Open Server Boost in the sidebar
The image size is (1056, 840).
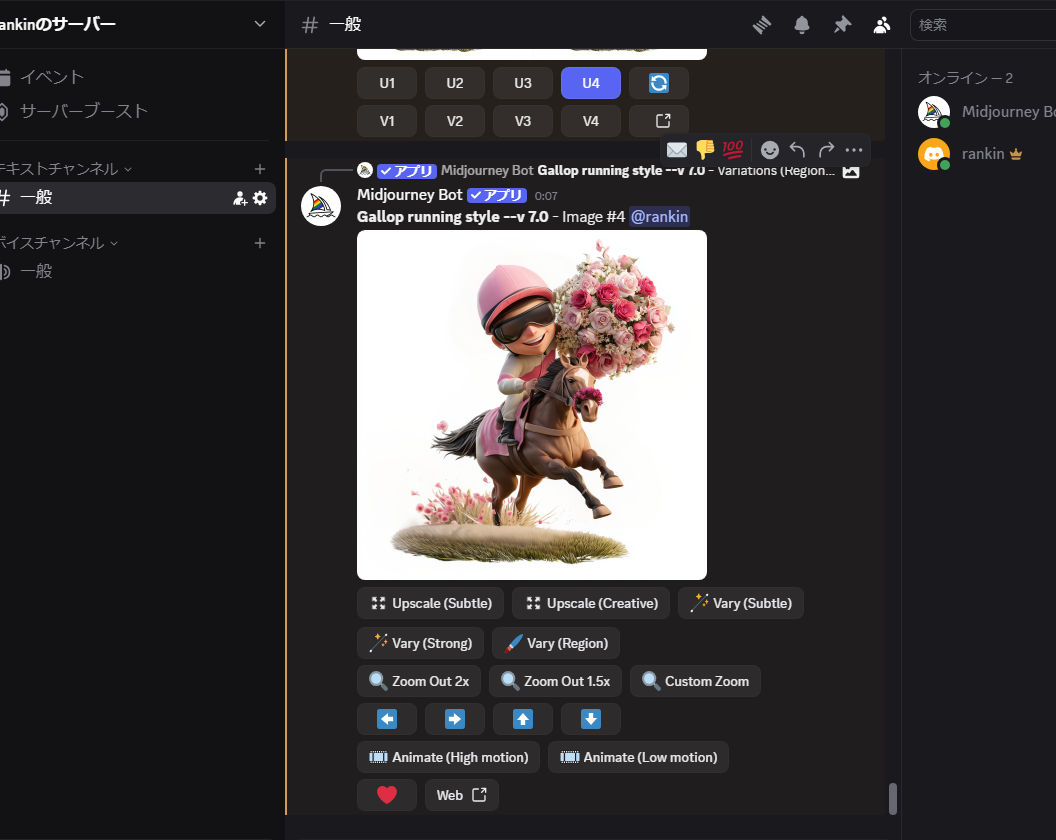(84, 111)
